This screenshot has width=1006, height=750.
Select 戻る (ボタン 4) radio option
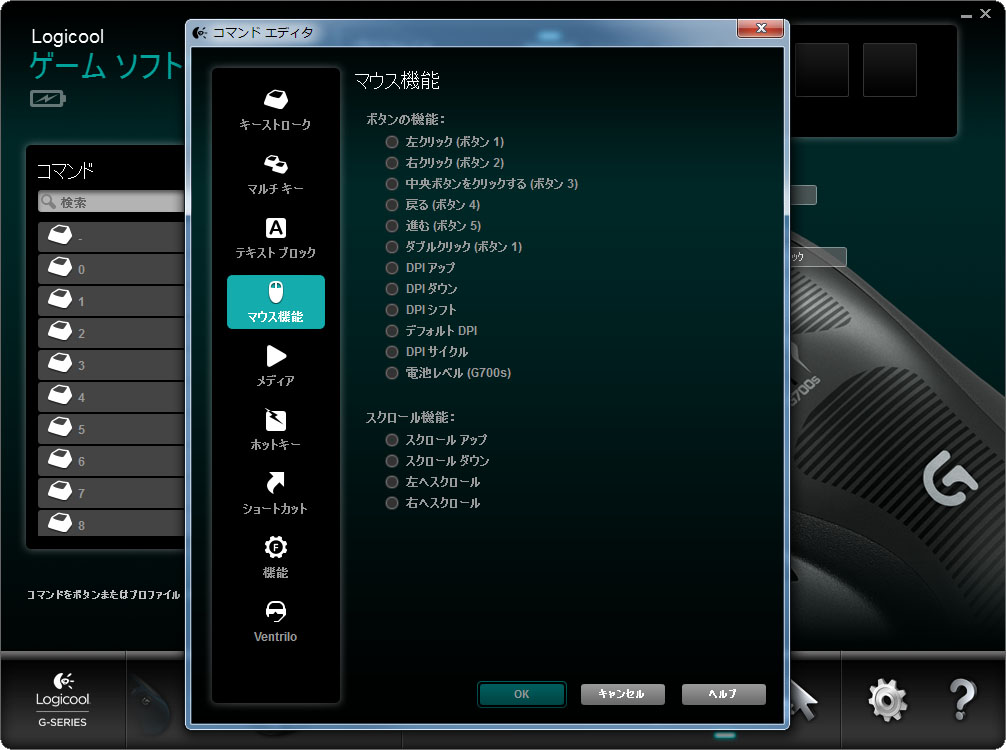pyautogui.click(x=392, y=205)
